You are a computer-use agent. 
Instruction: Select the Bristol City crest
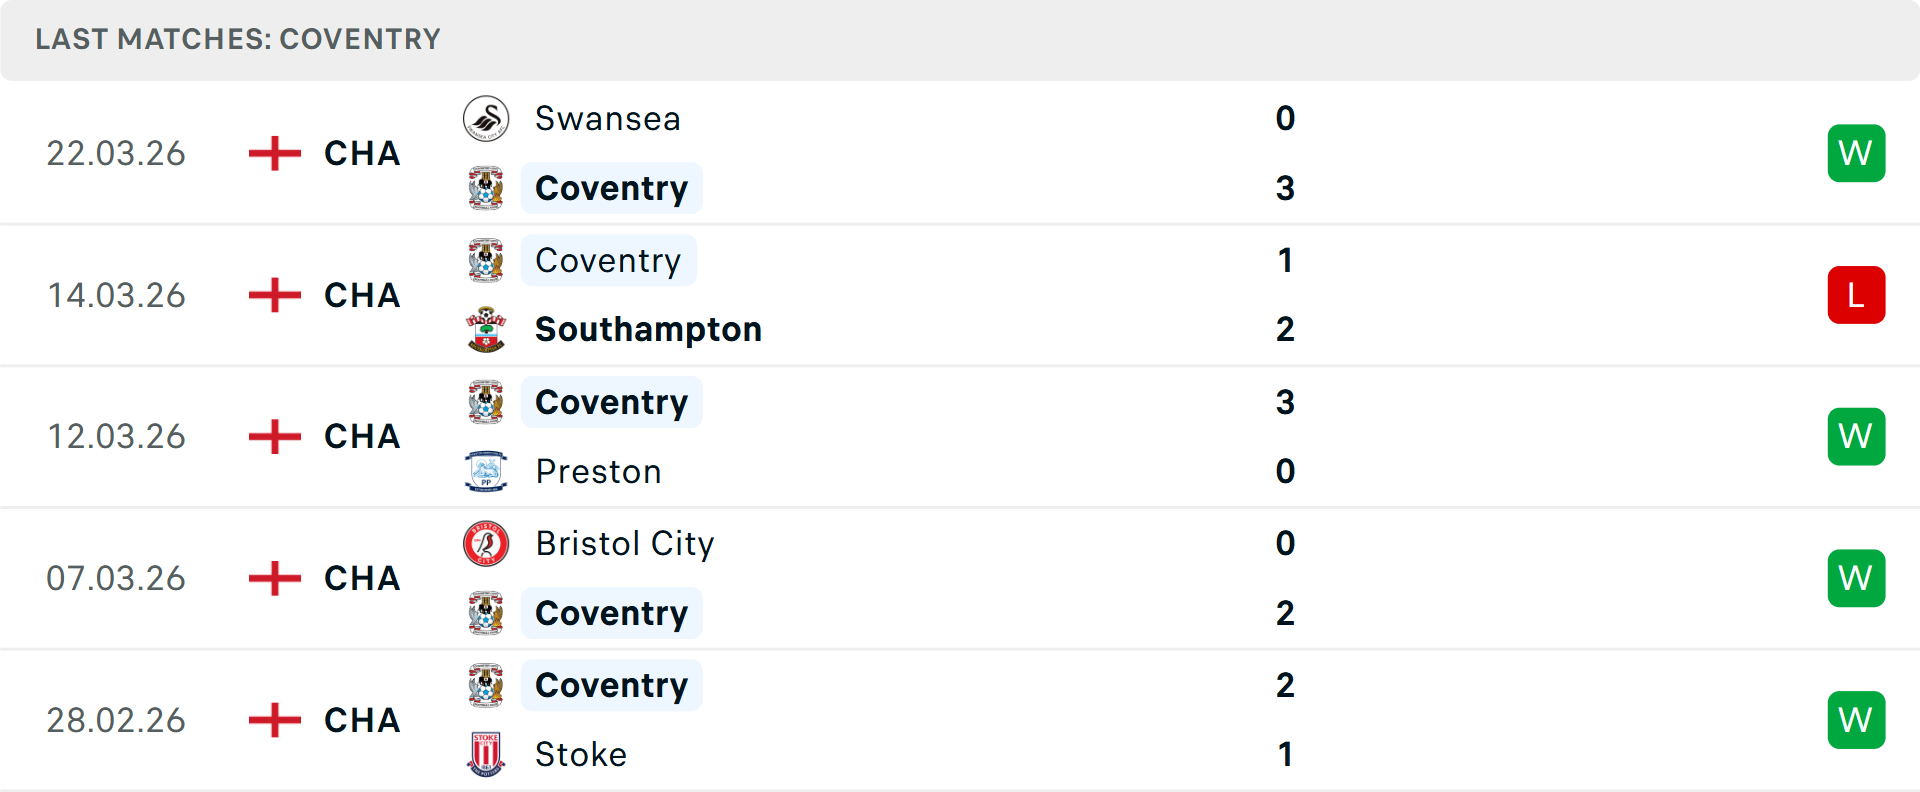coord(487,544)
